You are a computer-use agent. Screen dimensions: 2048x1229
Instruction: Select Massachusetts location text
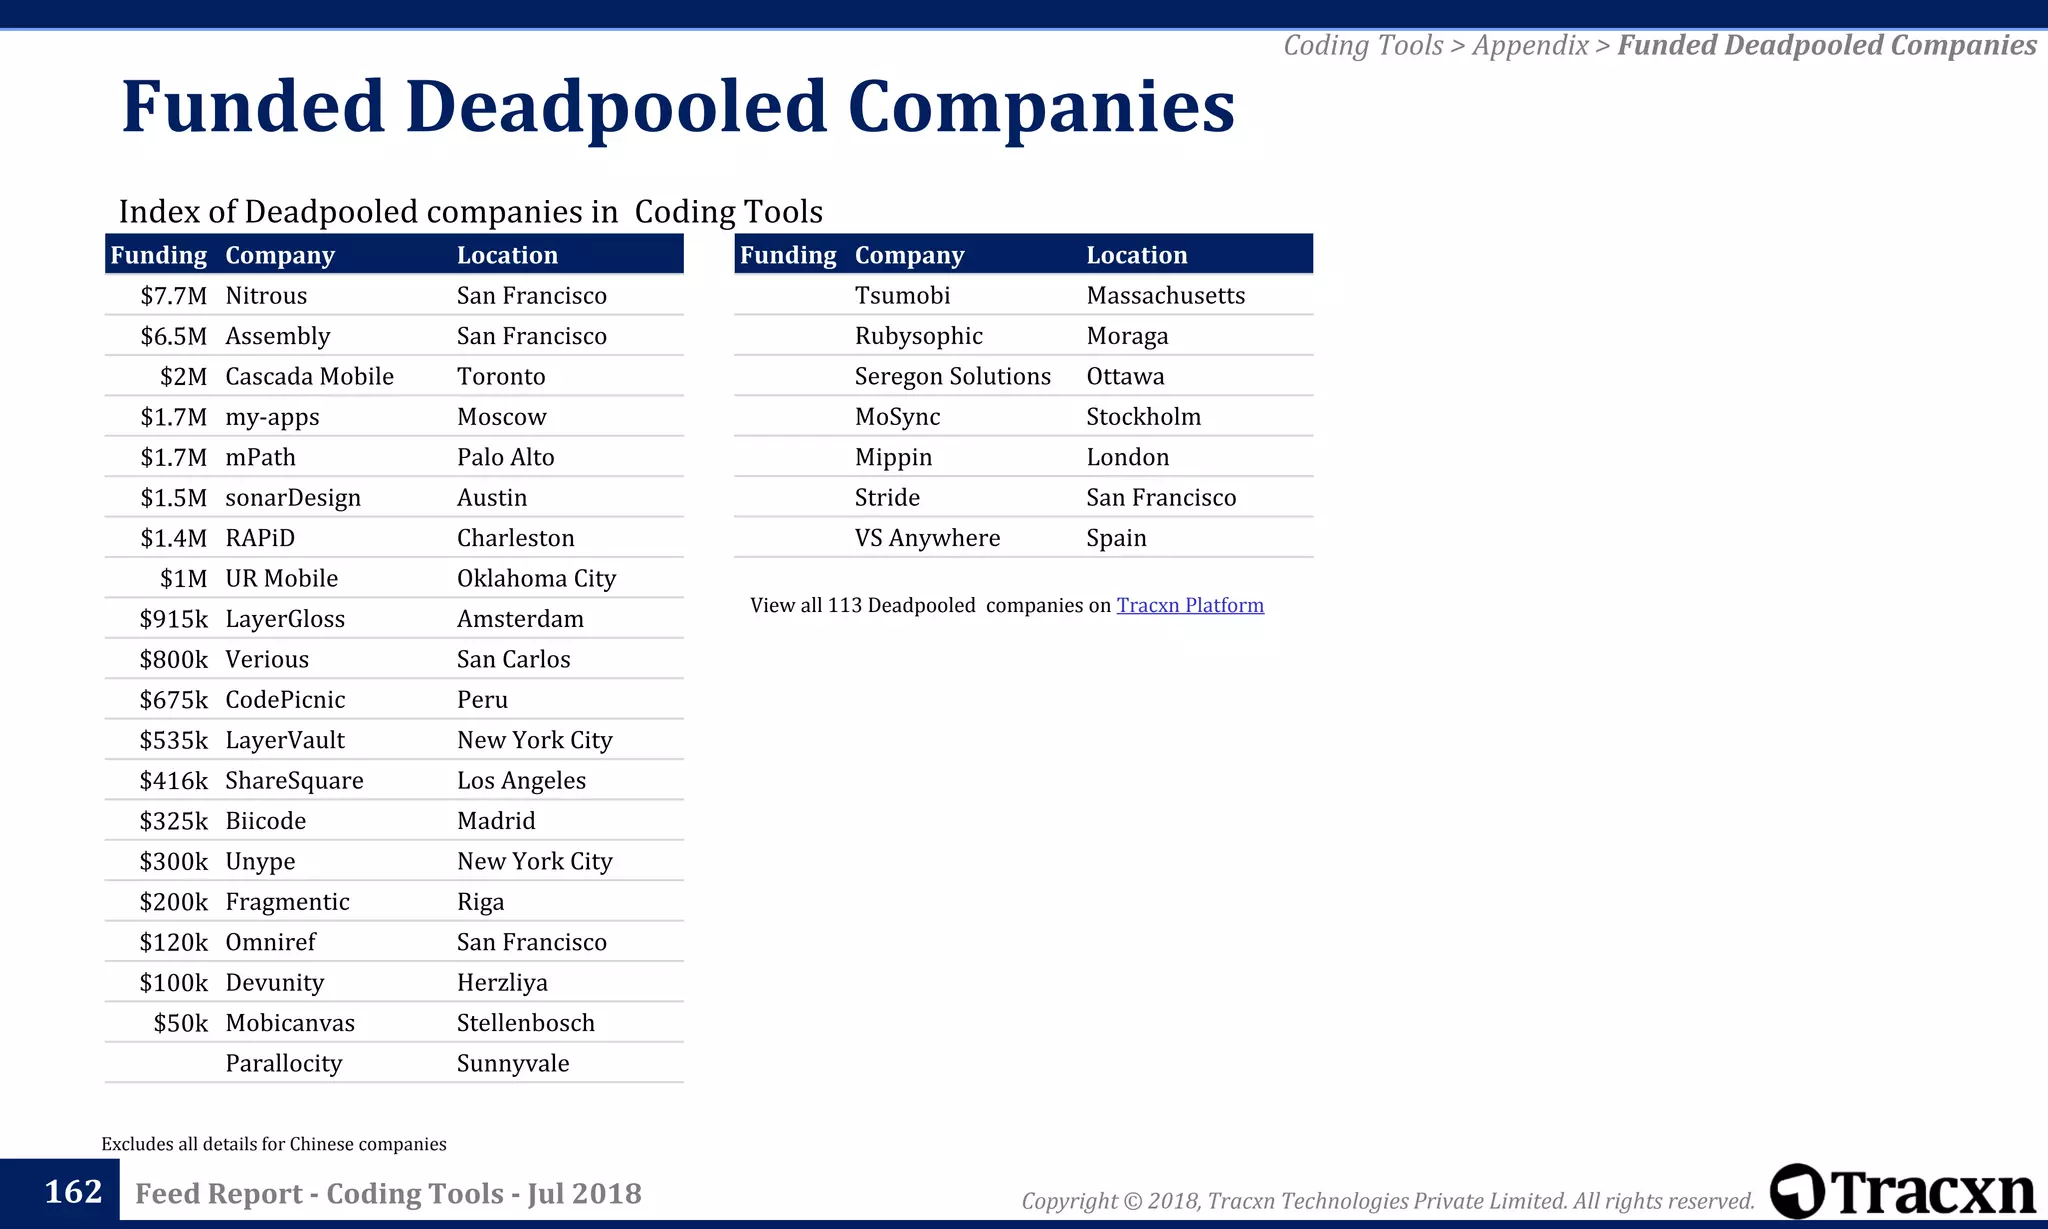[1166, 296]
